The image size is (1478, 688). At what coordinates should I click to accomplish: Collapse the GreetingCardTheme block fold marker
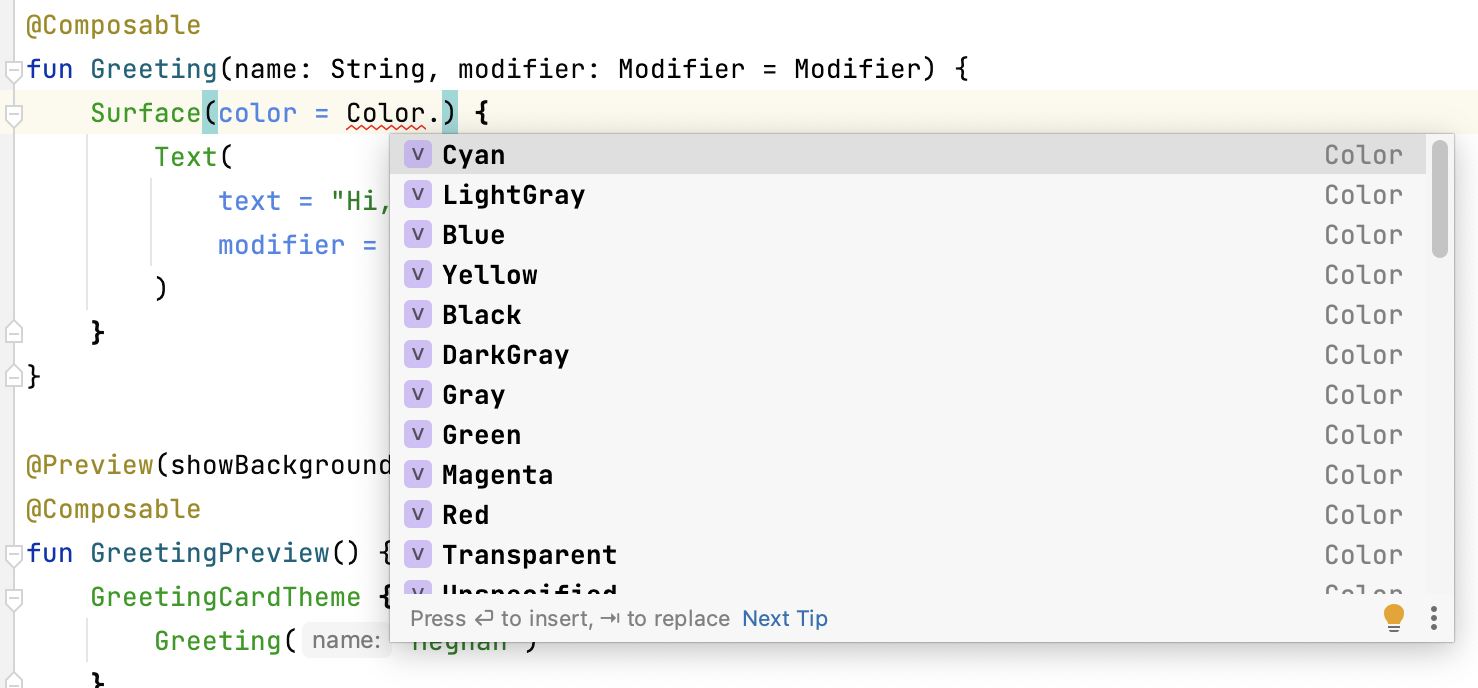coord(13,599)
